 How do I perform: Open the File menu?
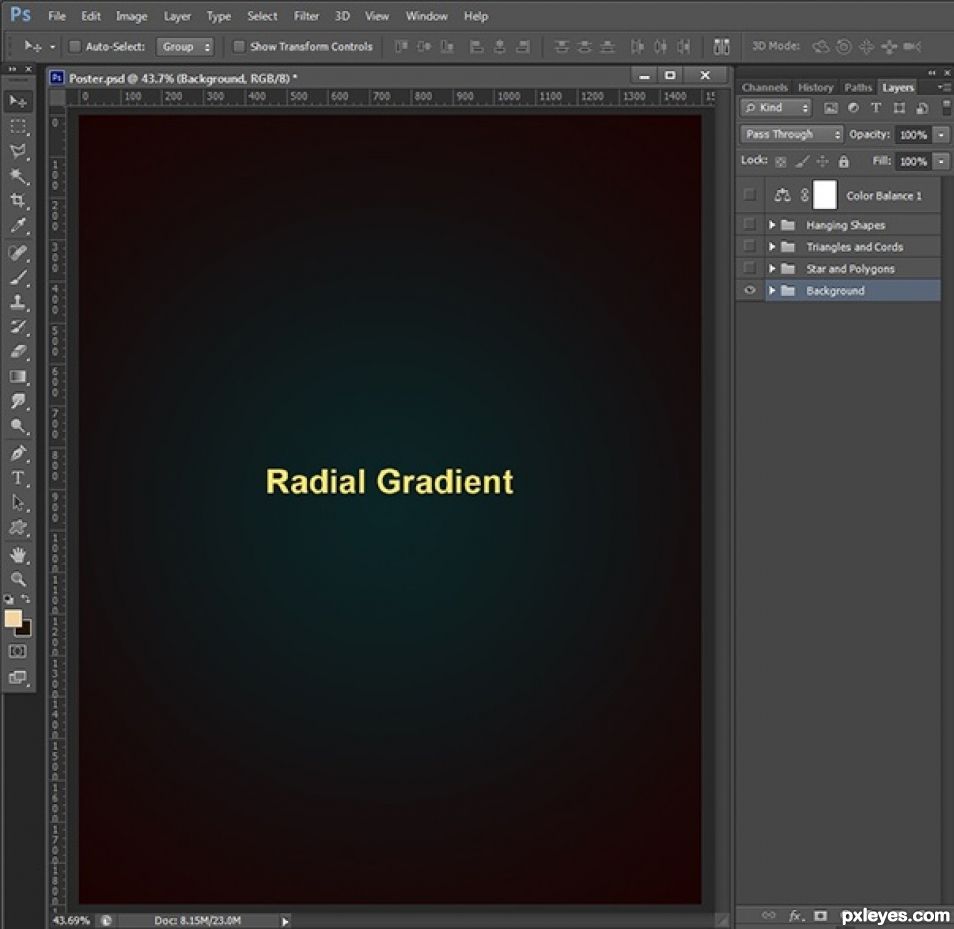(57, 16)
